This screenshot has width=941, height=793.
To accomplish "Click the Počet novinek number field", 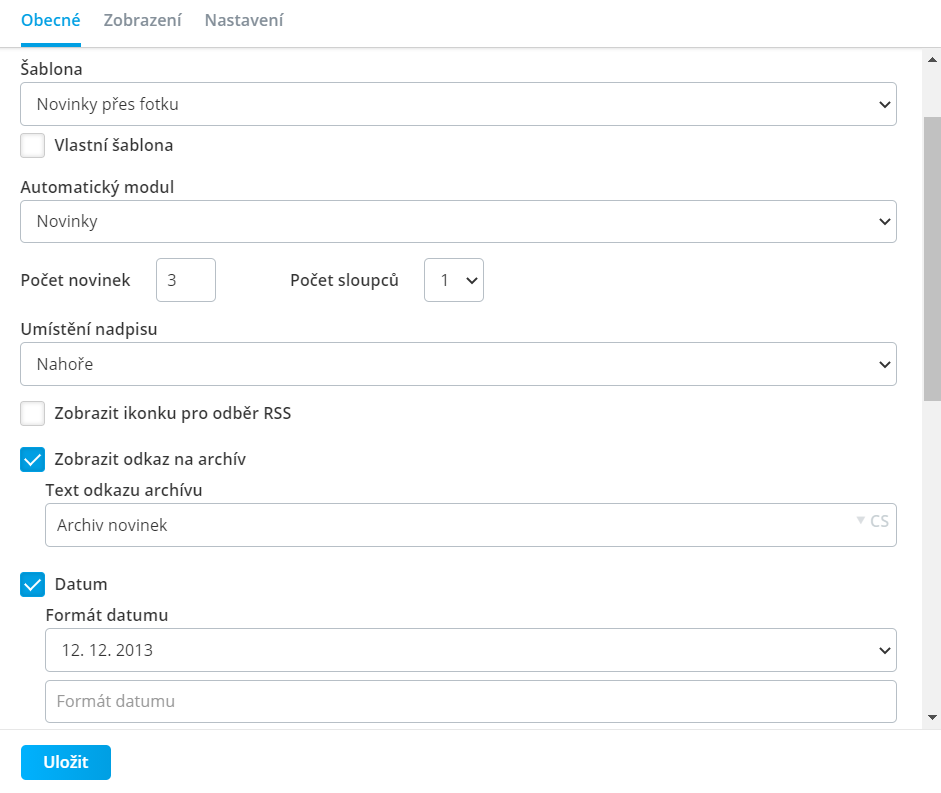I will coord(186,280).
